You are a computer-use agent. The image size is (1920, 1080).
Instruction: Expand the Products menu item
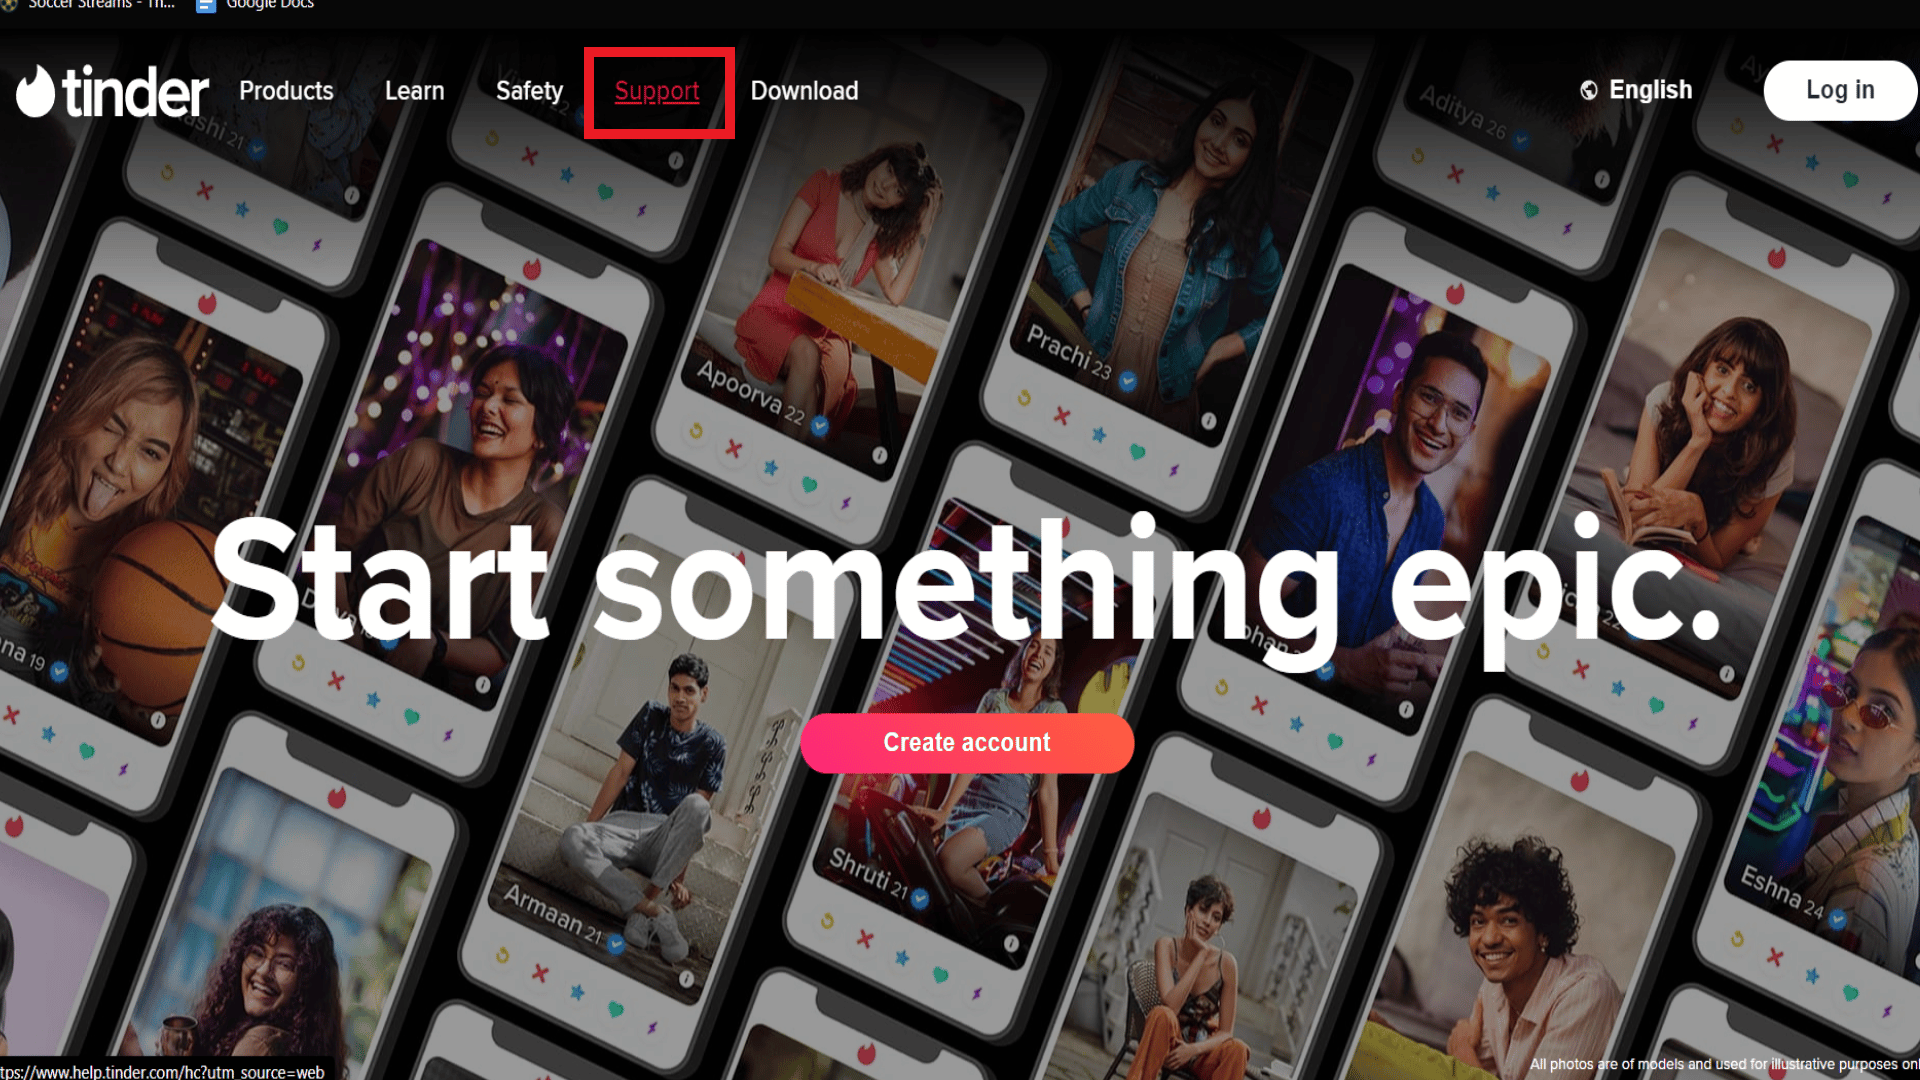click(285, 90)
